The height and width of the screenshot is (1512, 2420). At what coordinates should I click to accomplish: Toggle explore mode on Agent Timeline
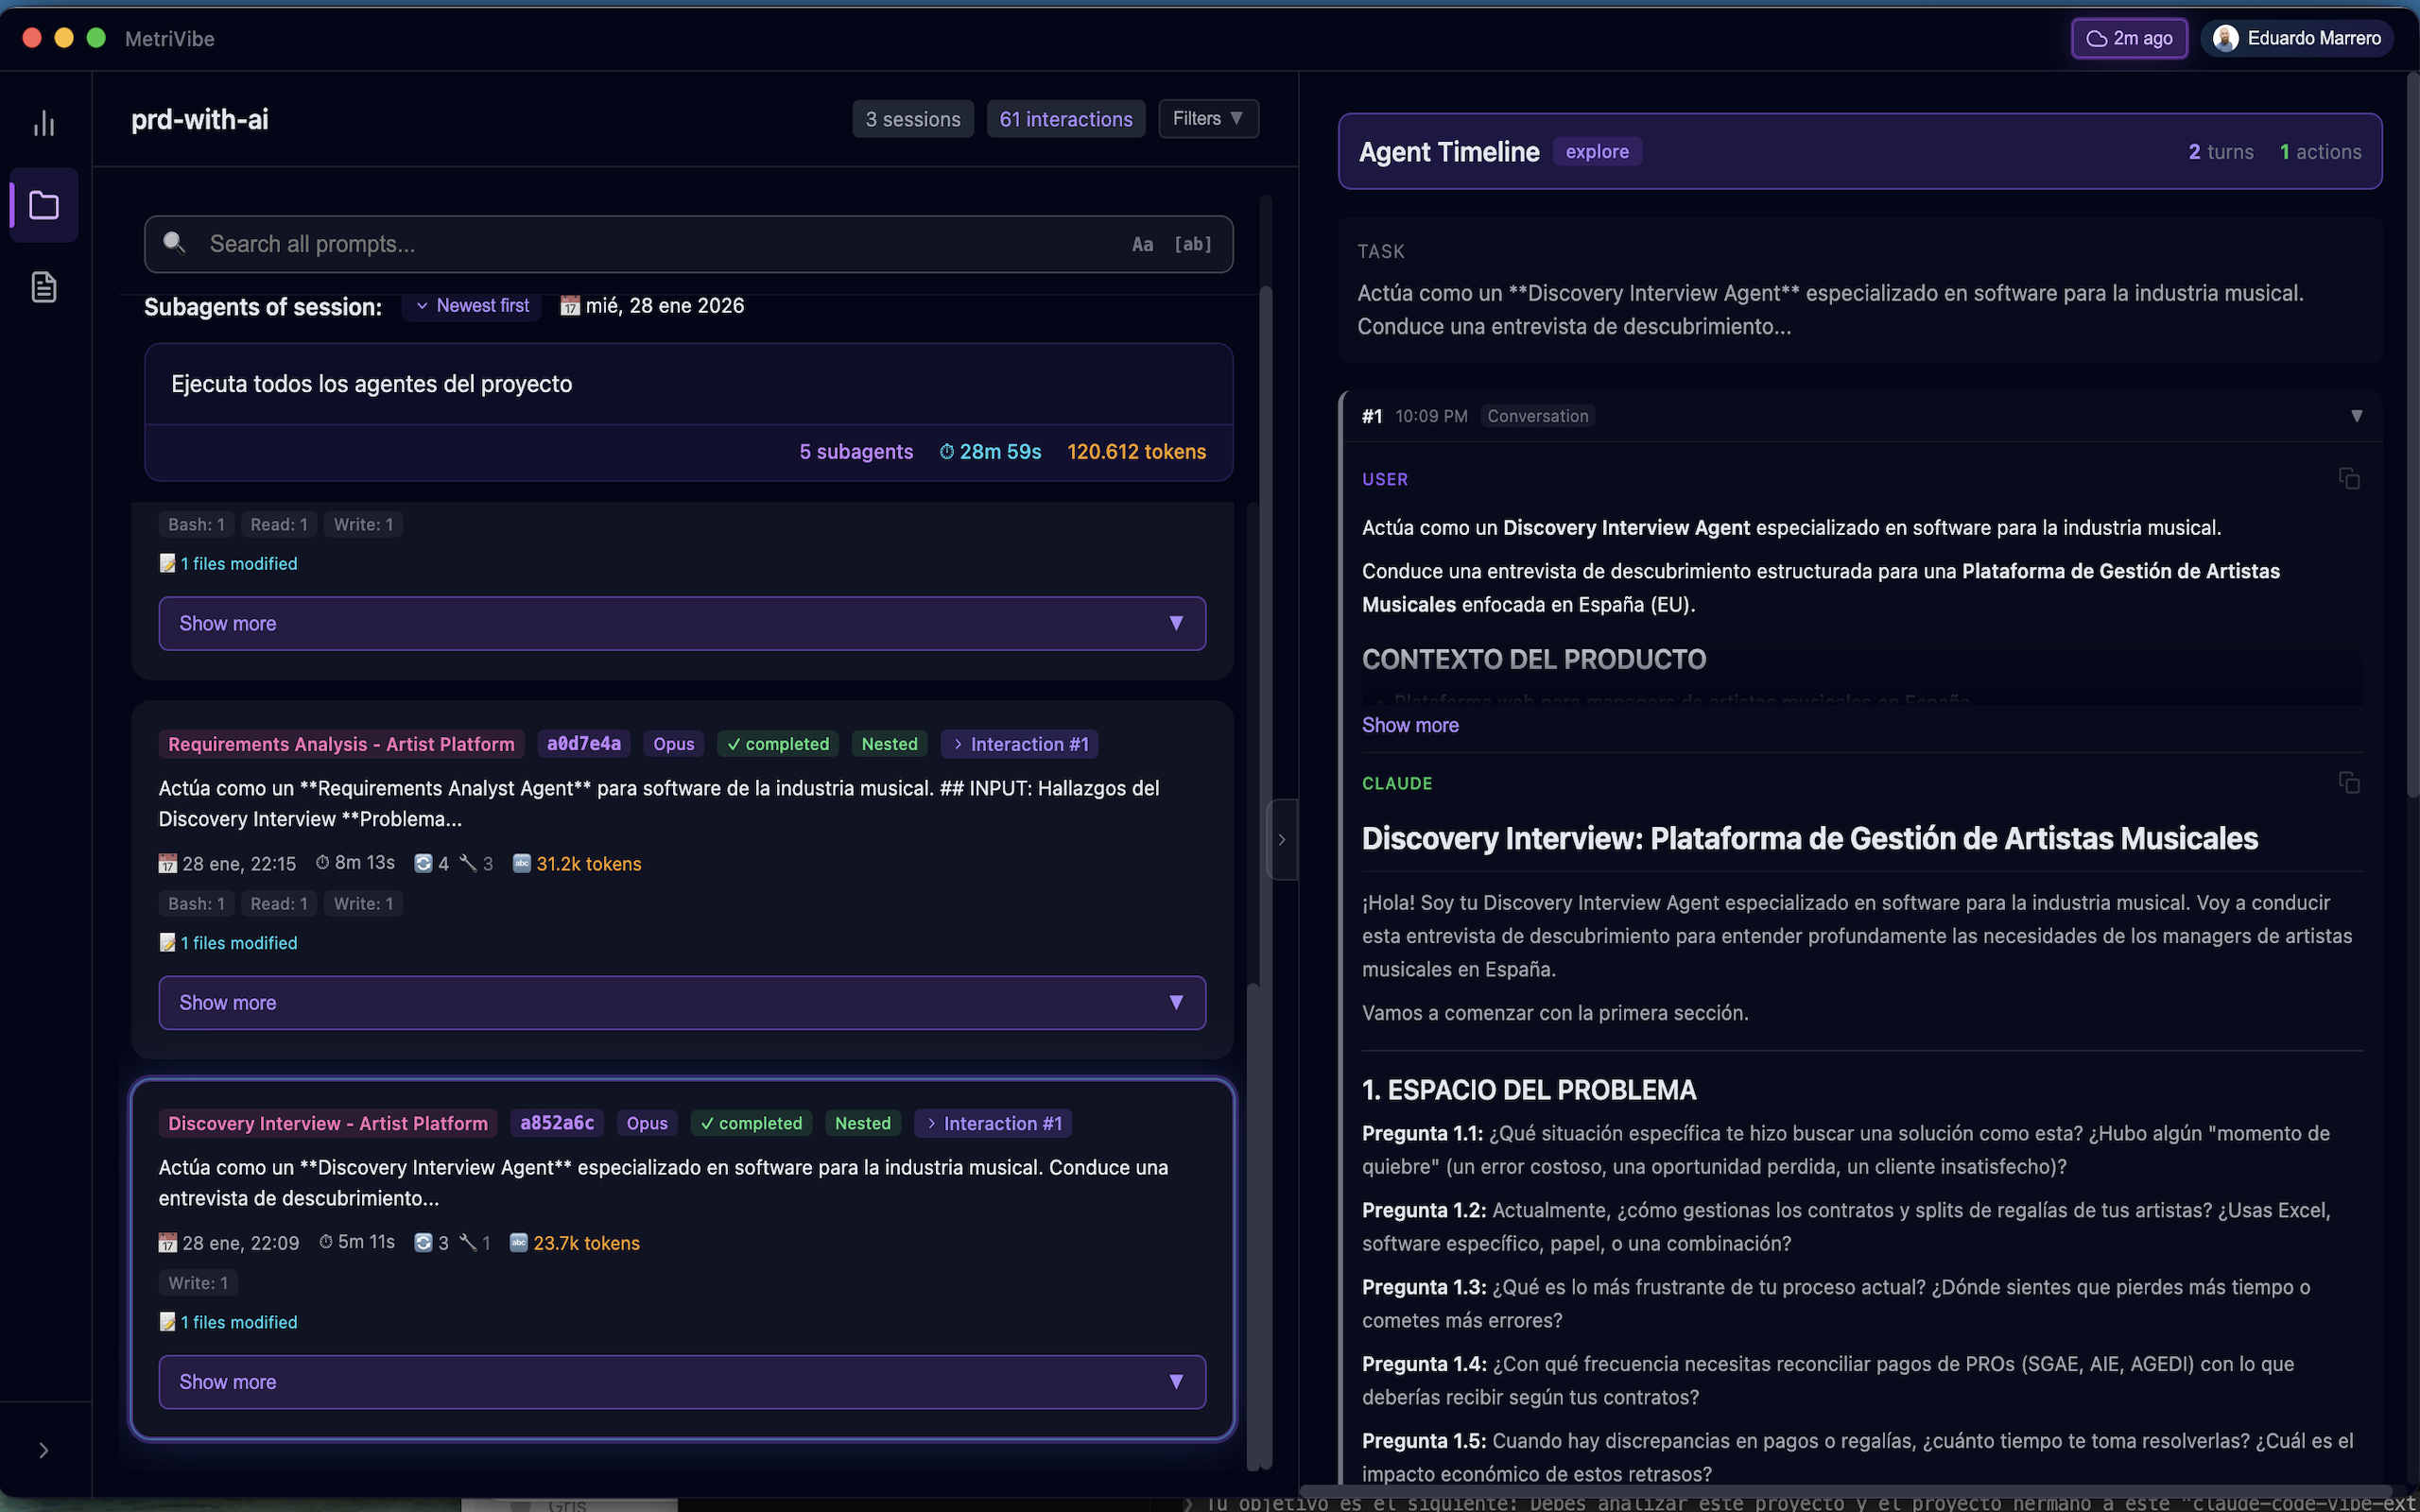[1597, 151]
